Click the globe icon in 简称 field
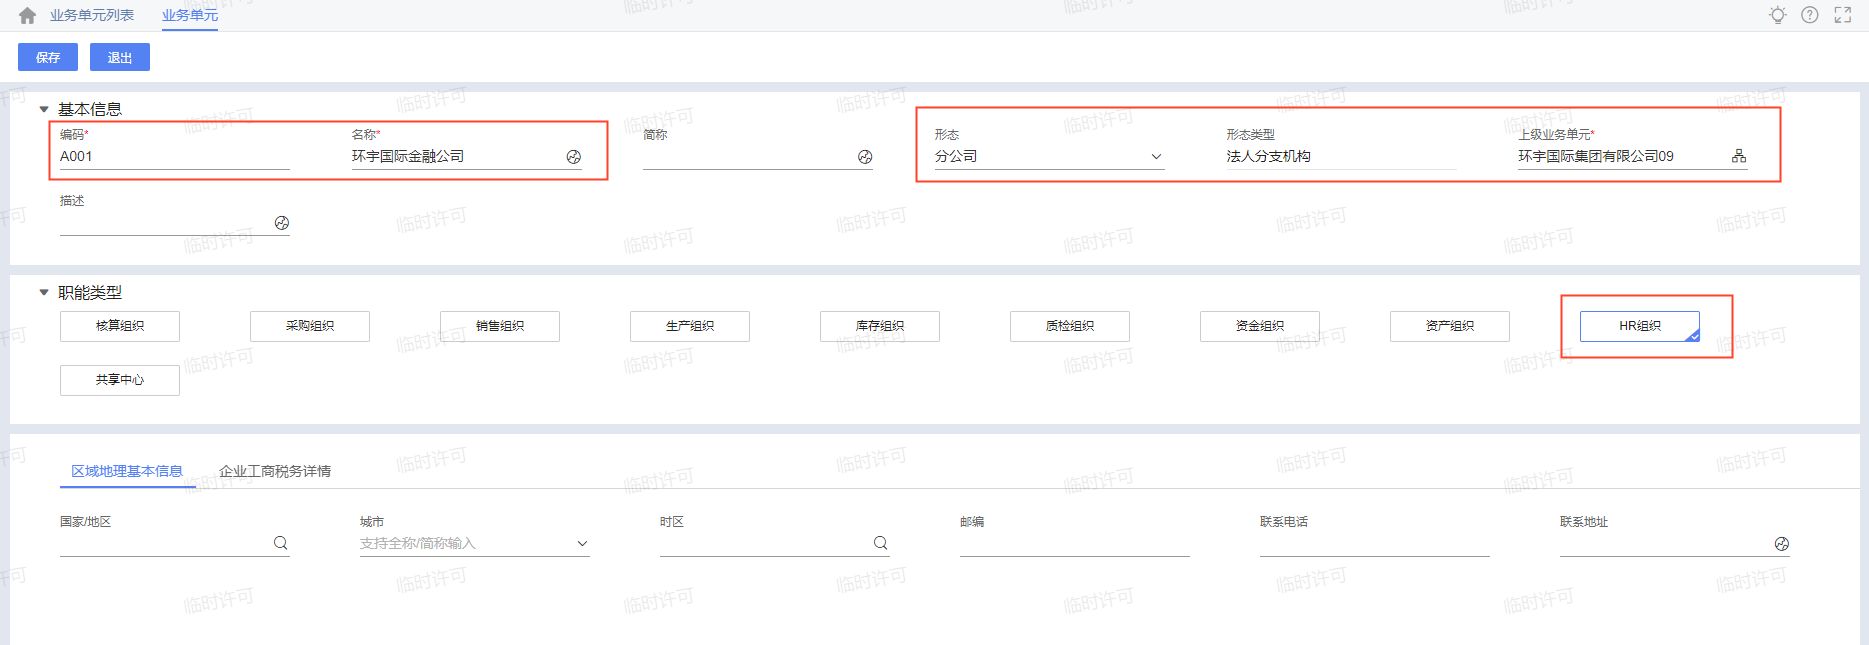The image size is (1869, 645). (865, 157)
